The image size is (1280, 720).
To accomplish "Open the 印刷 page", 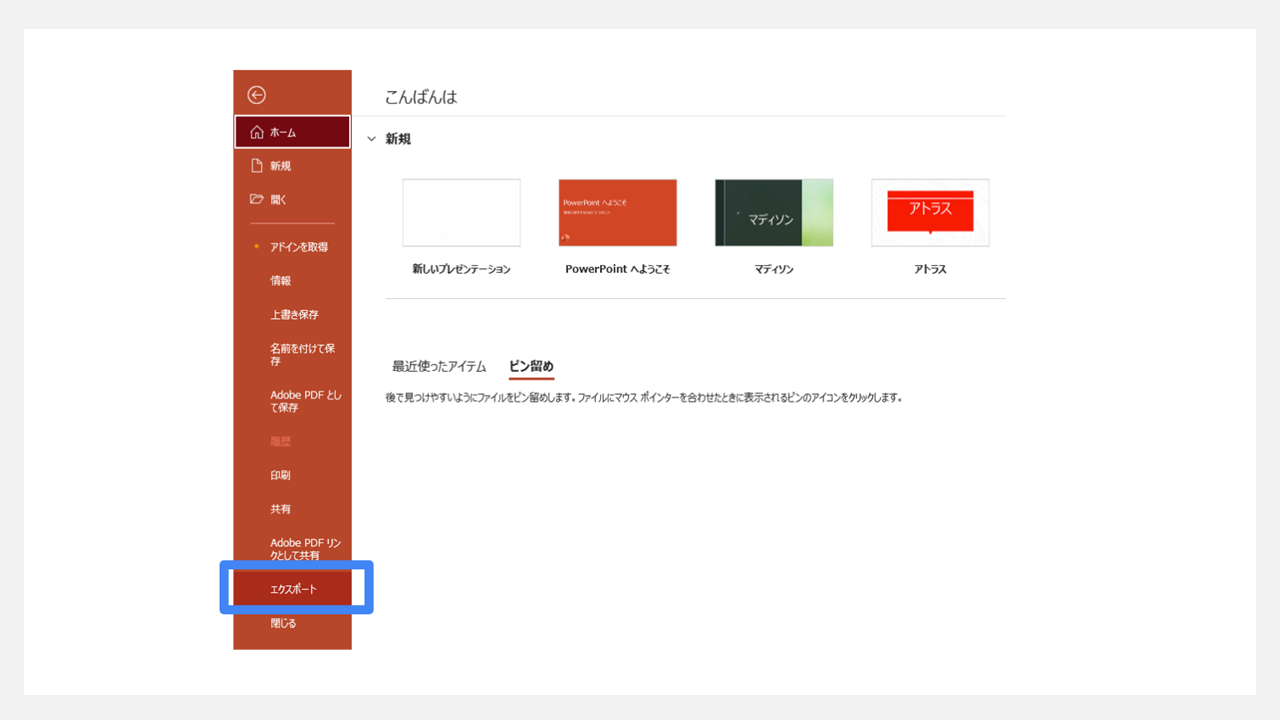I will pyautogui.click(x=292, y=475).
